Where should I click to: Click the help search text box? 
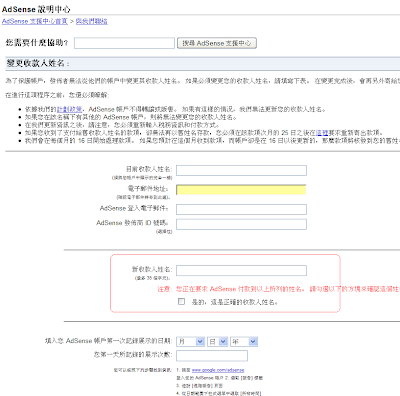tap(124, 43)
